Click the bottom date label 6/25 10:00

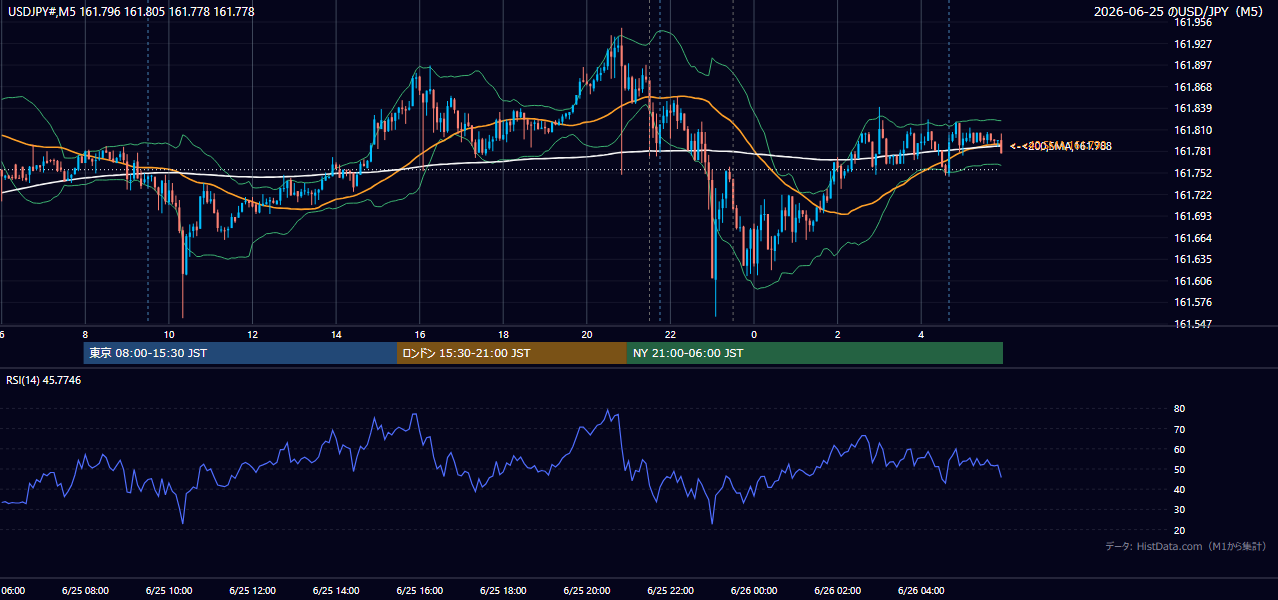tap(168, 591)
